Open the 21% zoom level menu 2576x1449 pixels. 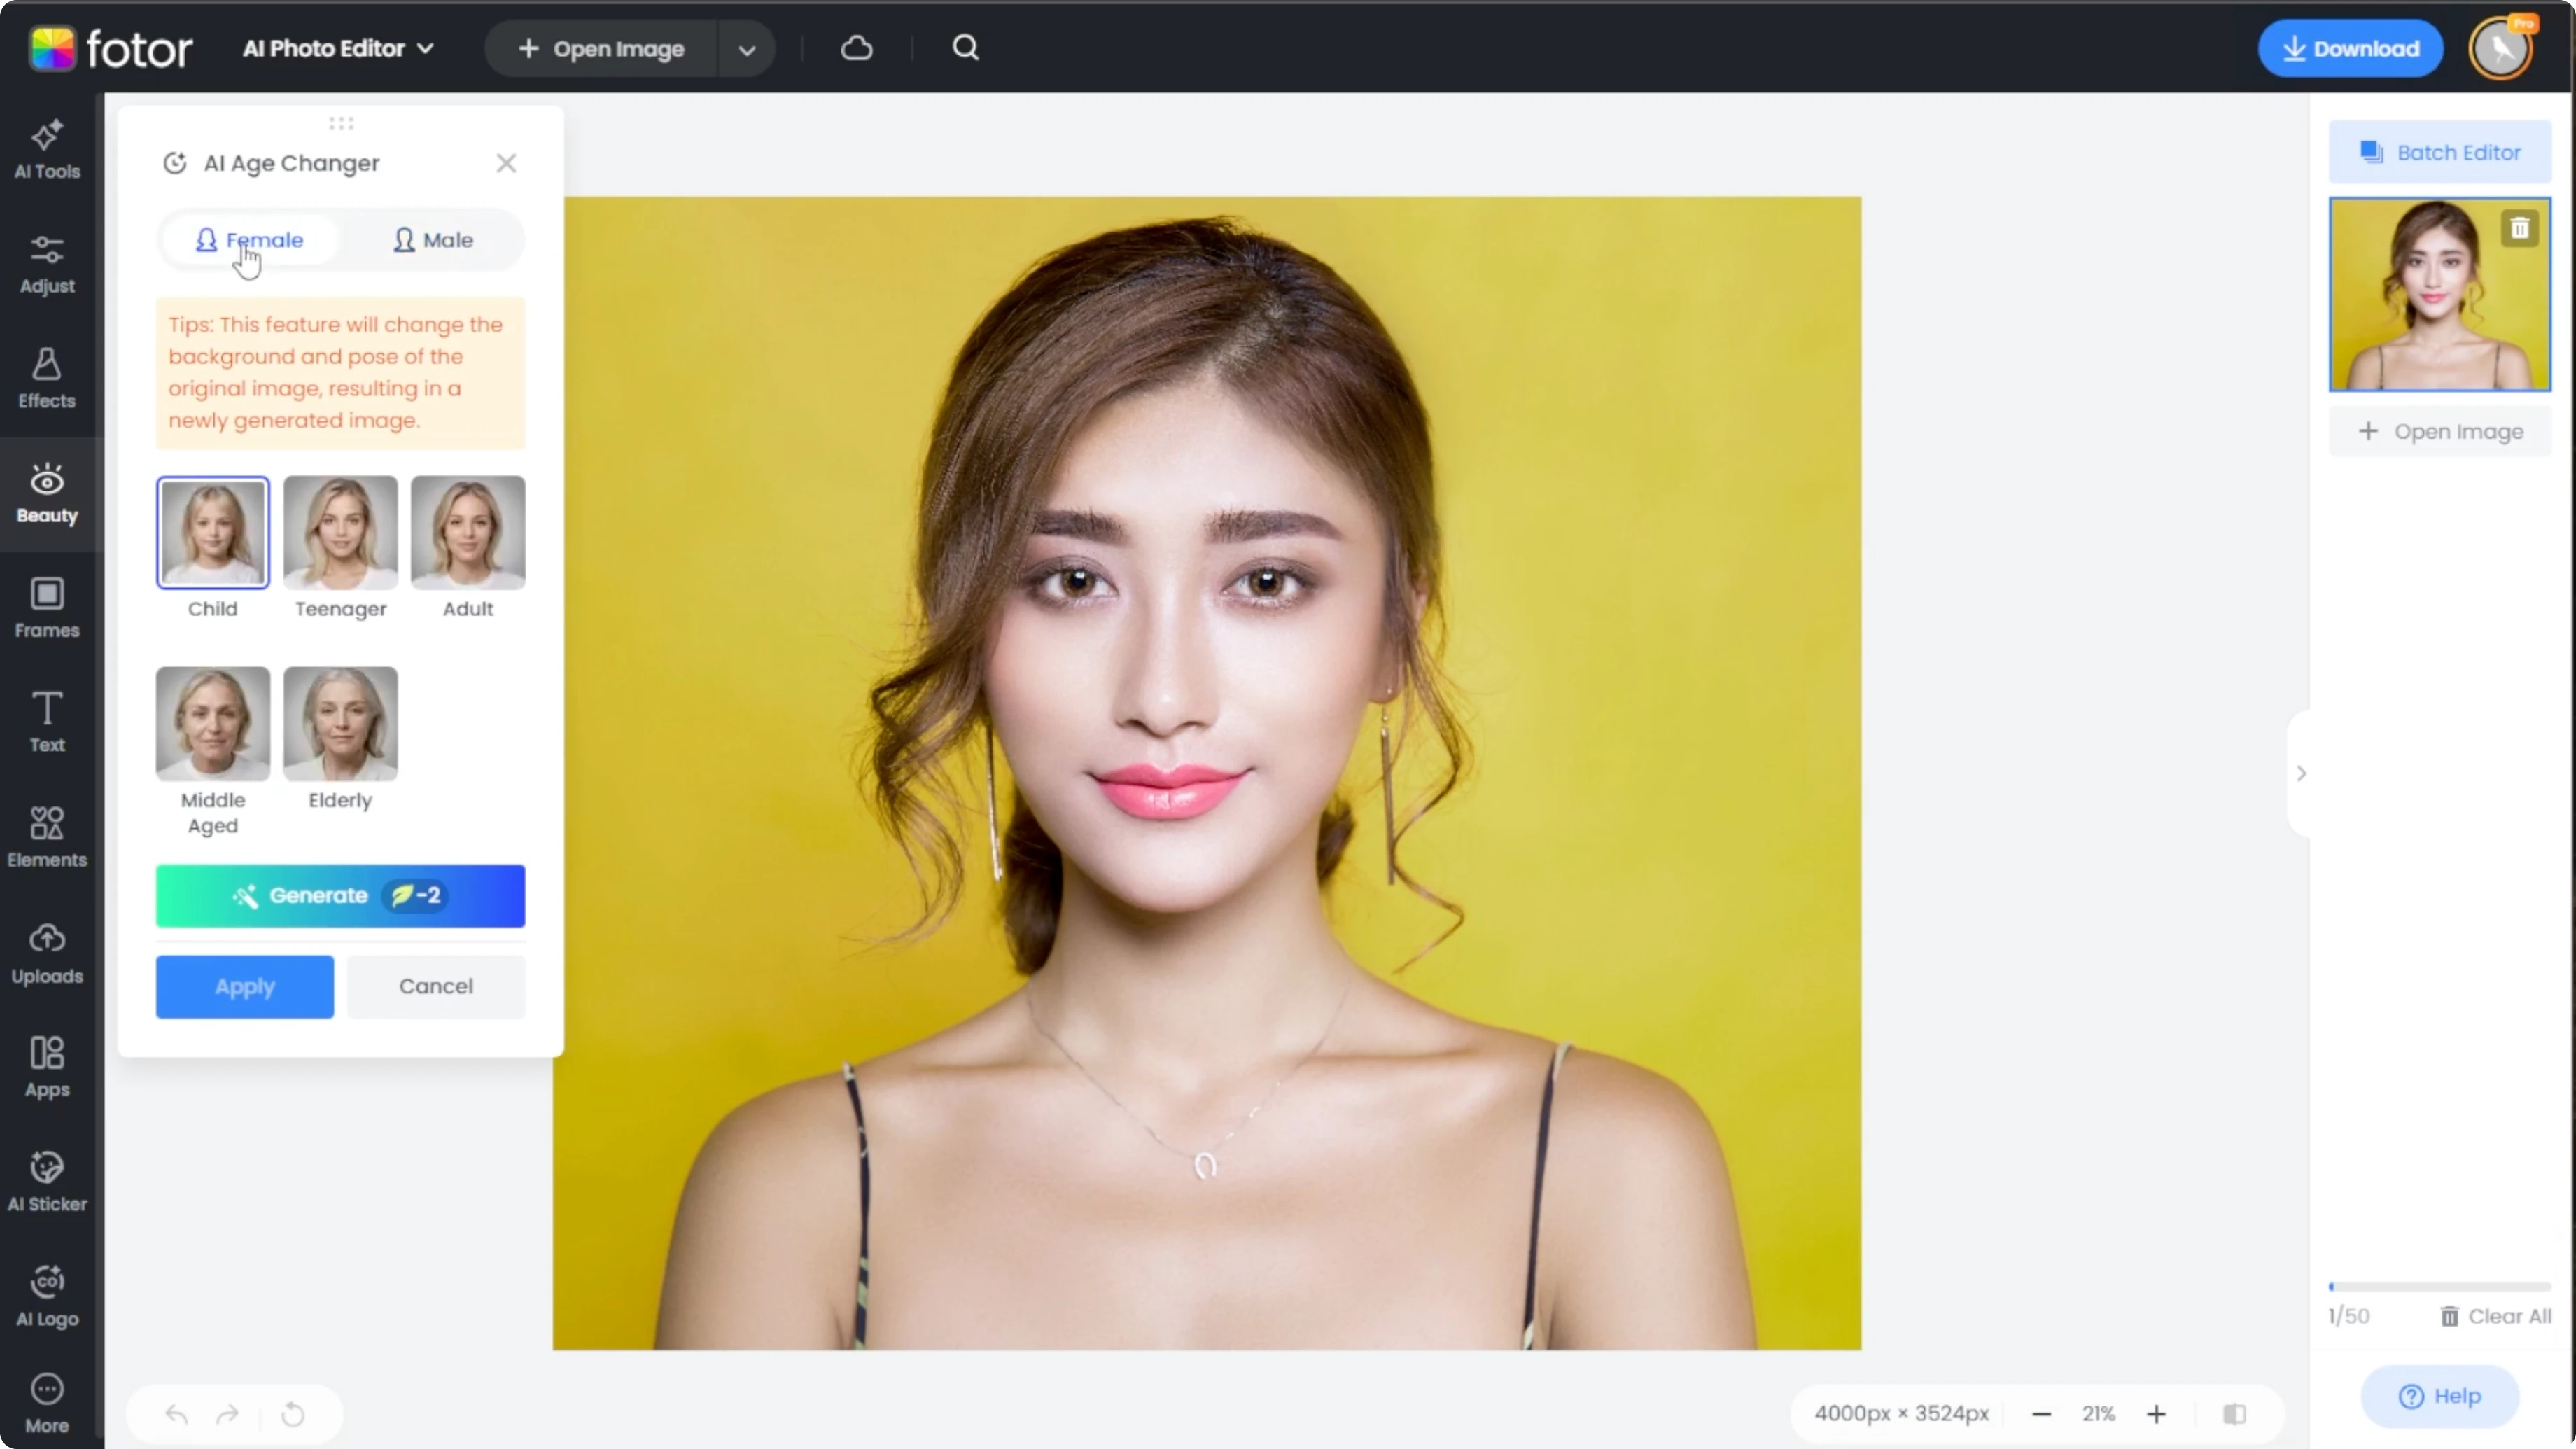[2098, 1414]
